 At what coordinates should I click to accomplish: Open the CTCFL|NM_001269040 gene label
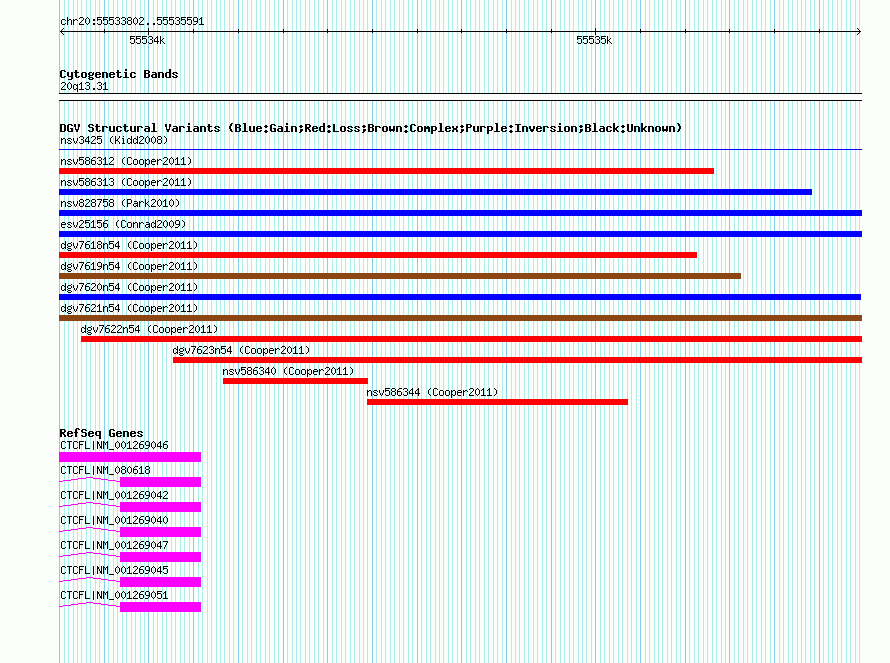click(114, 521)
